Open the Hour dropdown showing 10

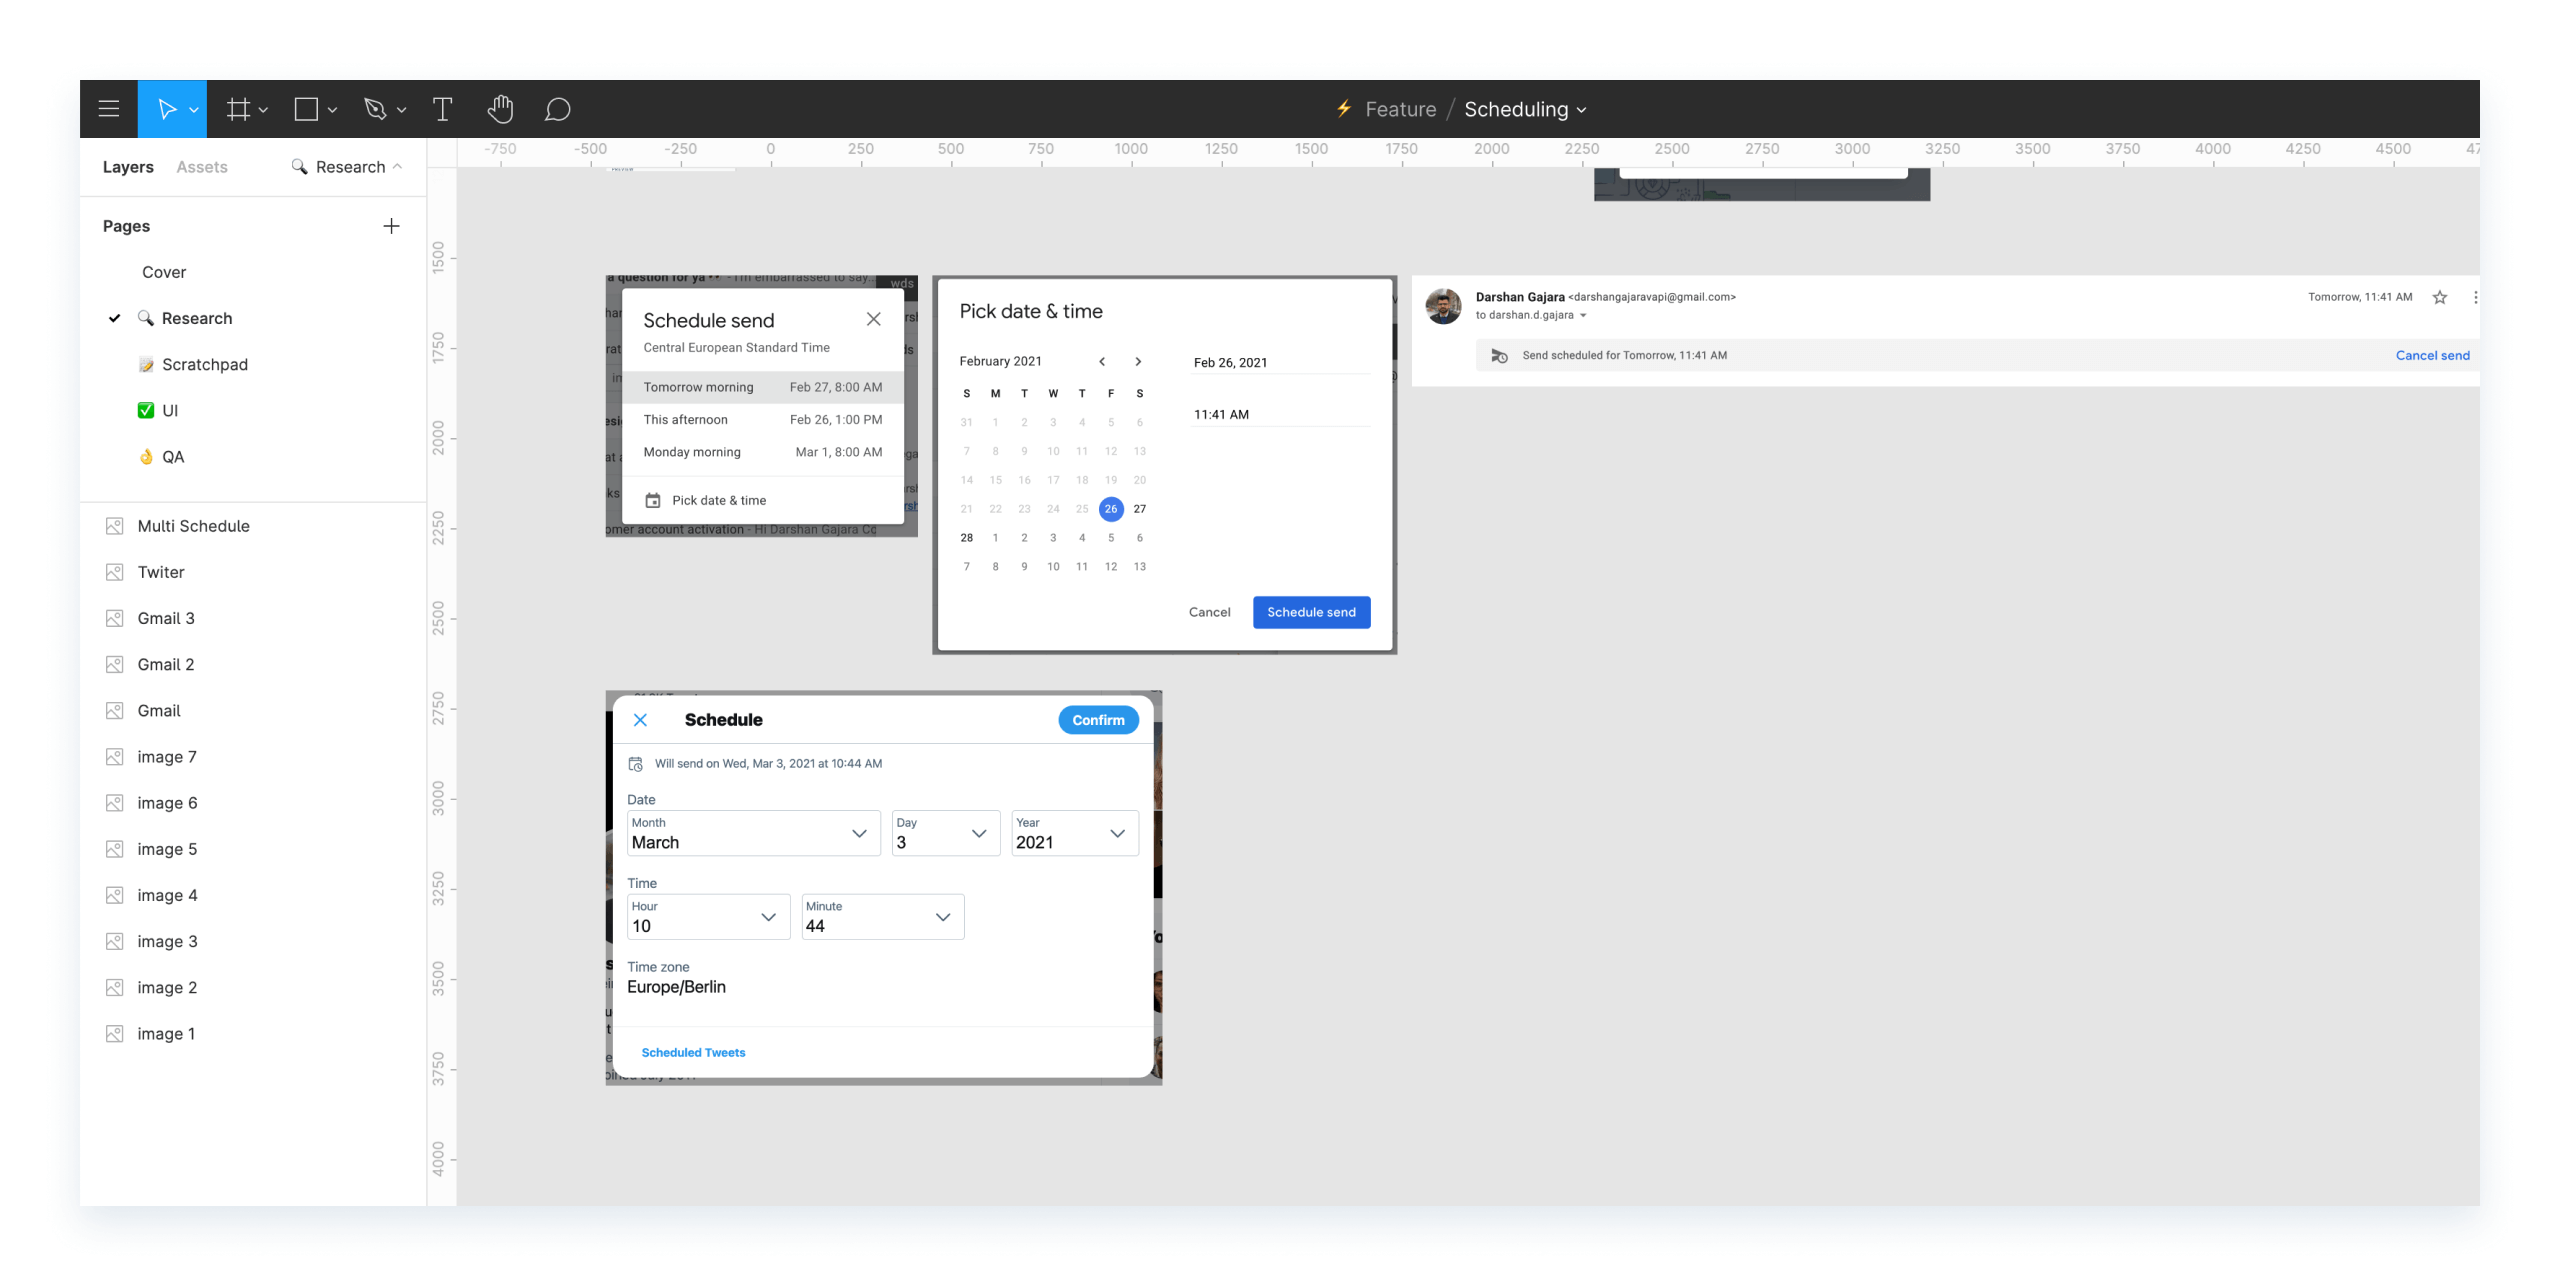708,917
